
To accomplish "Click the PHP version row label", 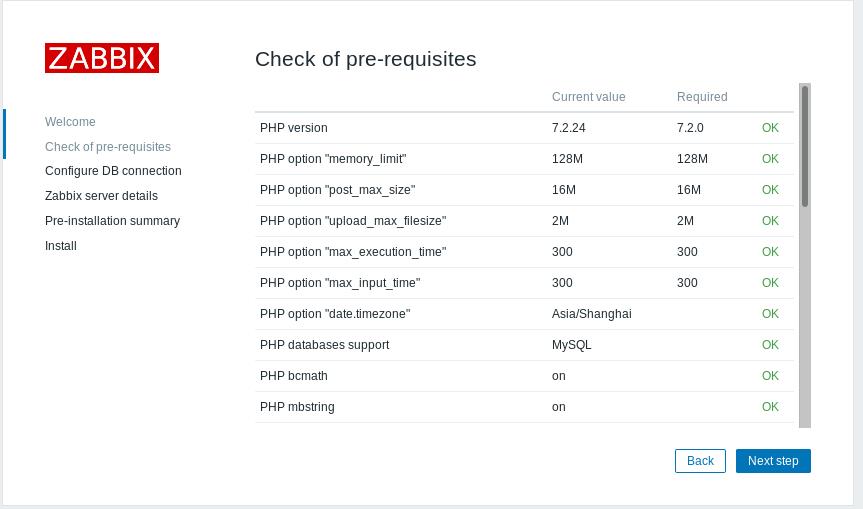I will point(294,128).
